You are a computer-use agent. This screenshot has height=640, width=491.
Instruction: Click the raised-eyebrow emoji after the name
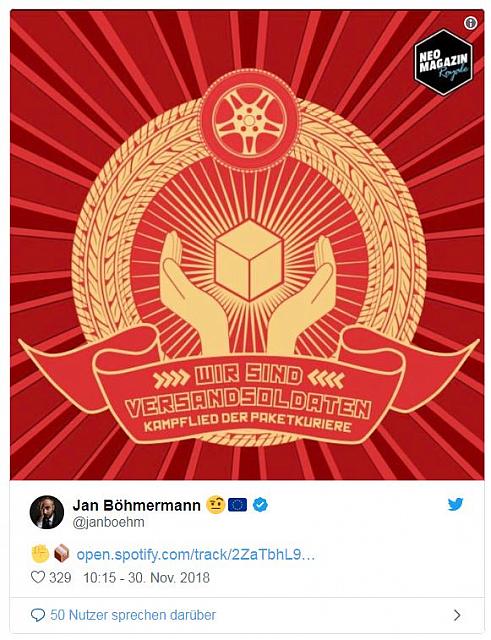pos(216,505)
